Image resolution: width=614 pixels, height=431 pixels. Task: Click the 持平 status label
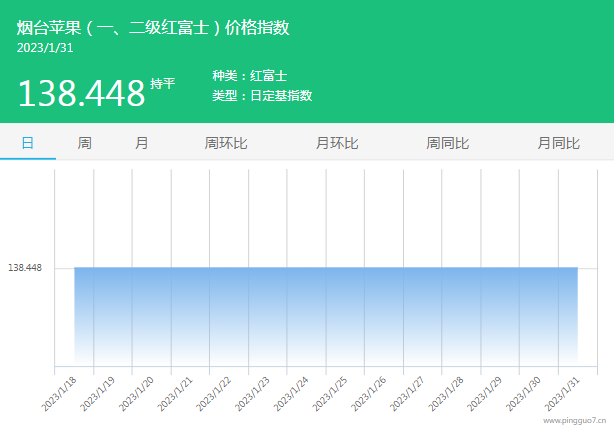click(x=163, y=83)
